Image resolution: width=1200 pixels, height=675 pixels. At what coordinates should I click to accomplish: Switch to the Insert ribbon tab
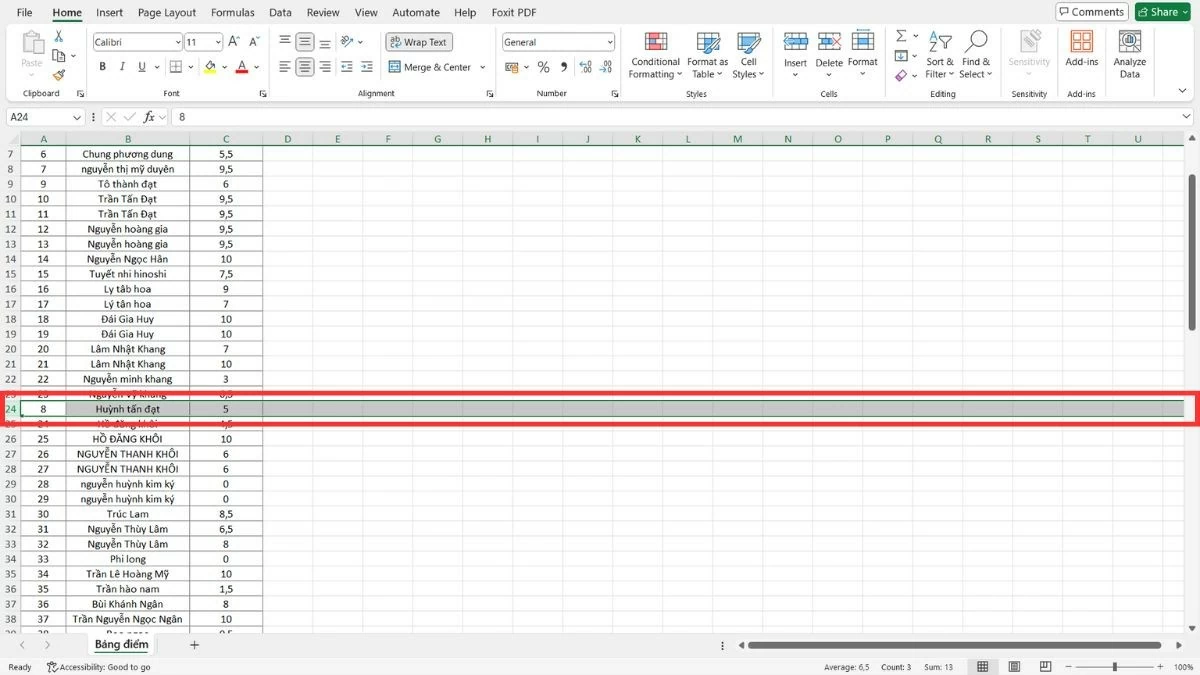[109, 13]
